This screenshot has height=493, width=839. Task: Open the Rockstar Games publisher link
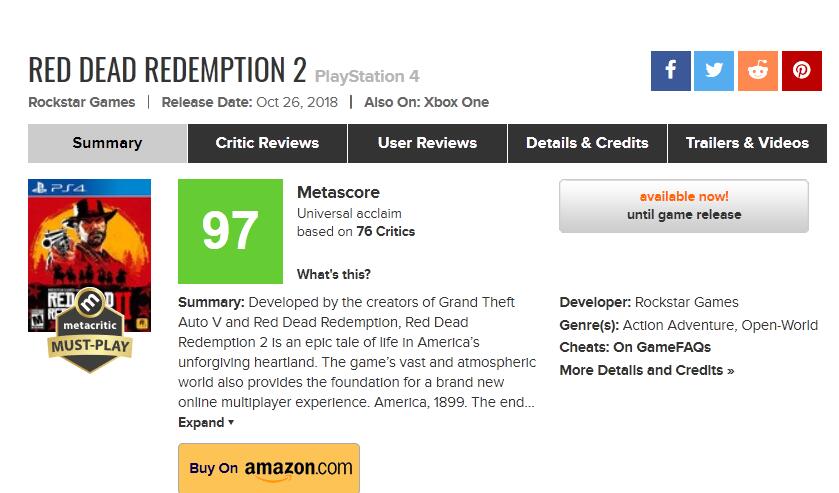tap(82, 102)
